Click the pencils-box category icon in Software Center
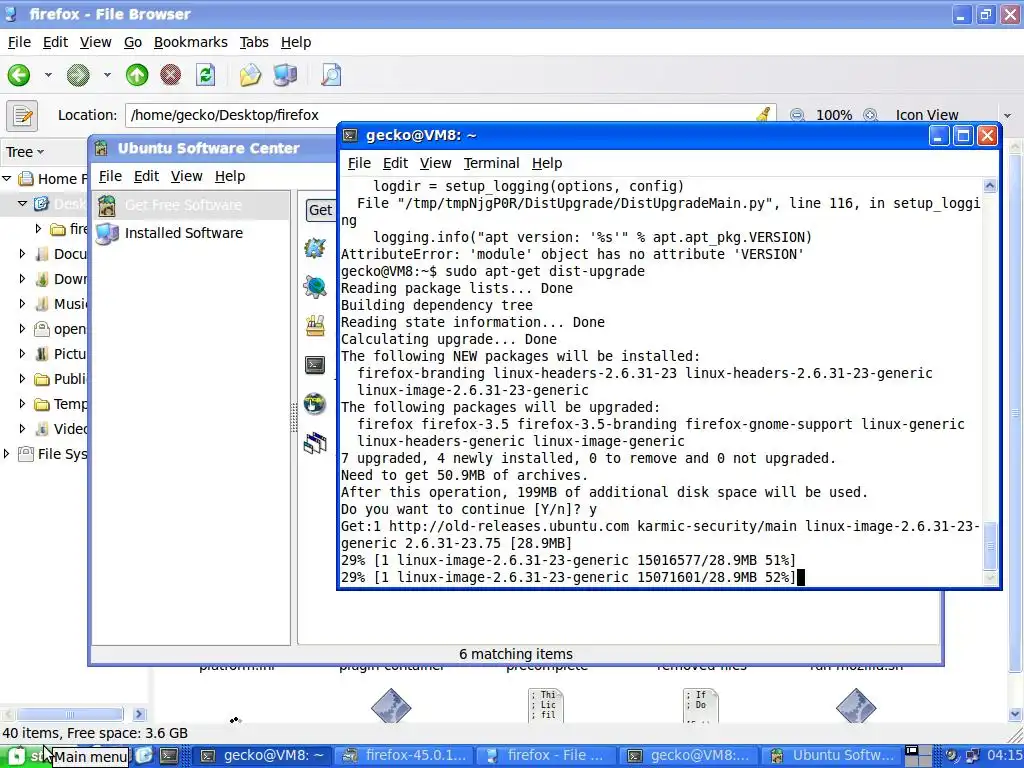 pos(315,325)
